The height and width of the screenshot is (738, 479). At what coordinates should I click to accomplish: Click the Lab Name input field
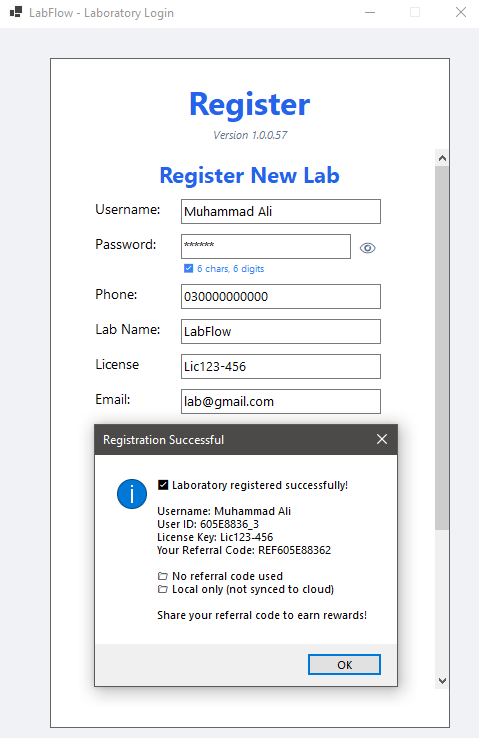(281, 331)
